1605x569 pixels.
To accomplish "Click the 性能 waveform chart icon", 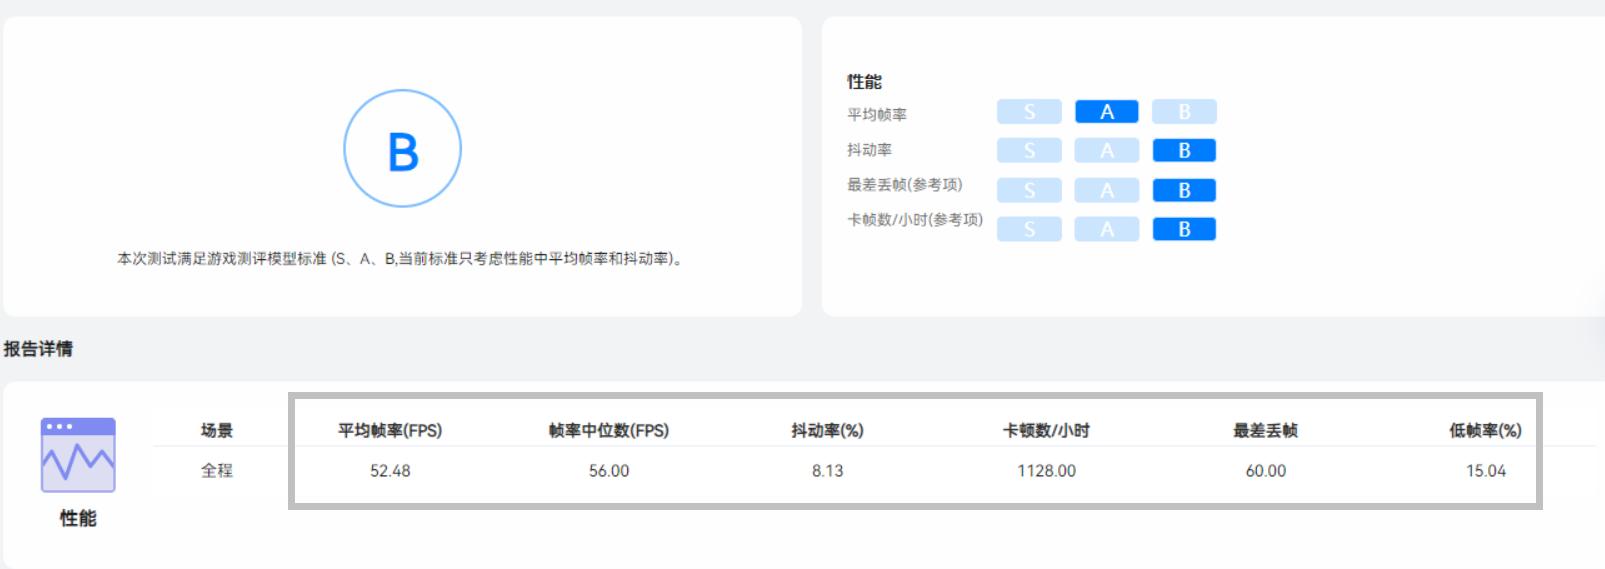I will 78,455.
